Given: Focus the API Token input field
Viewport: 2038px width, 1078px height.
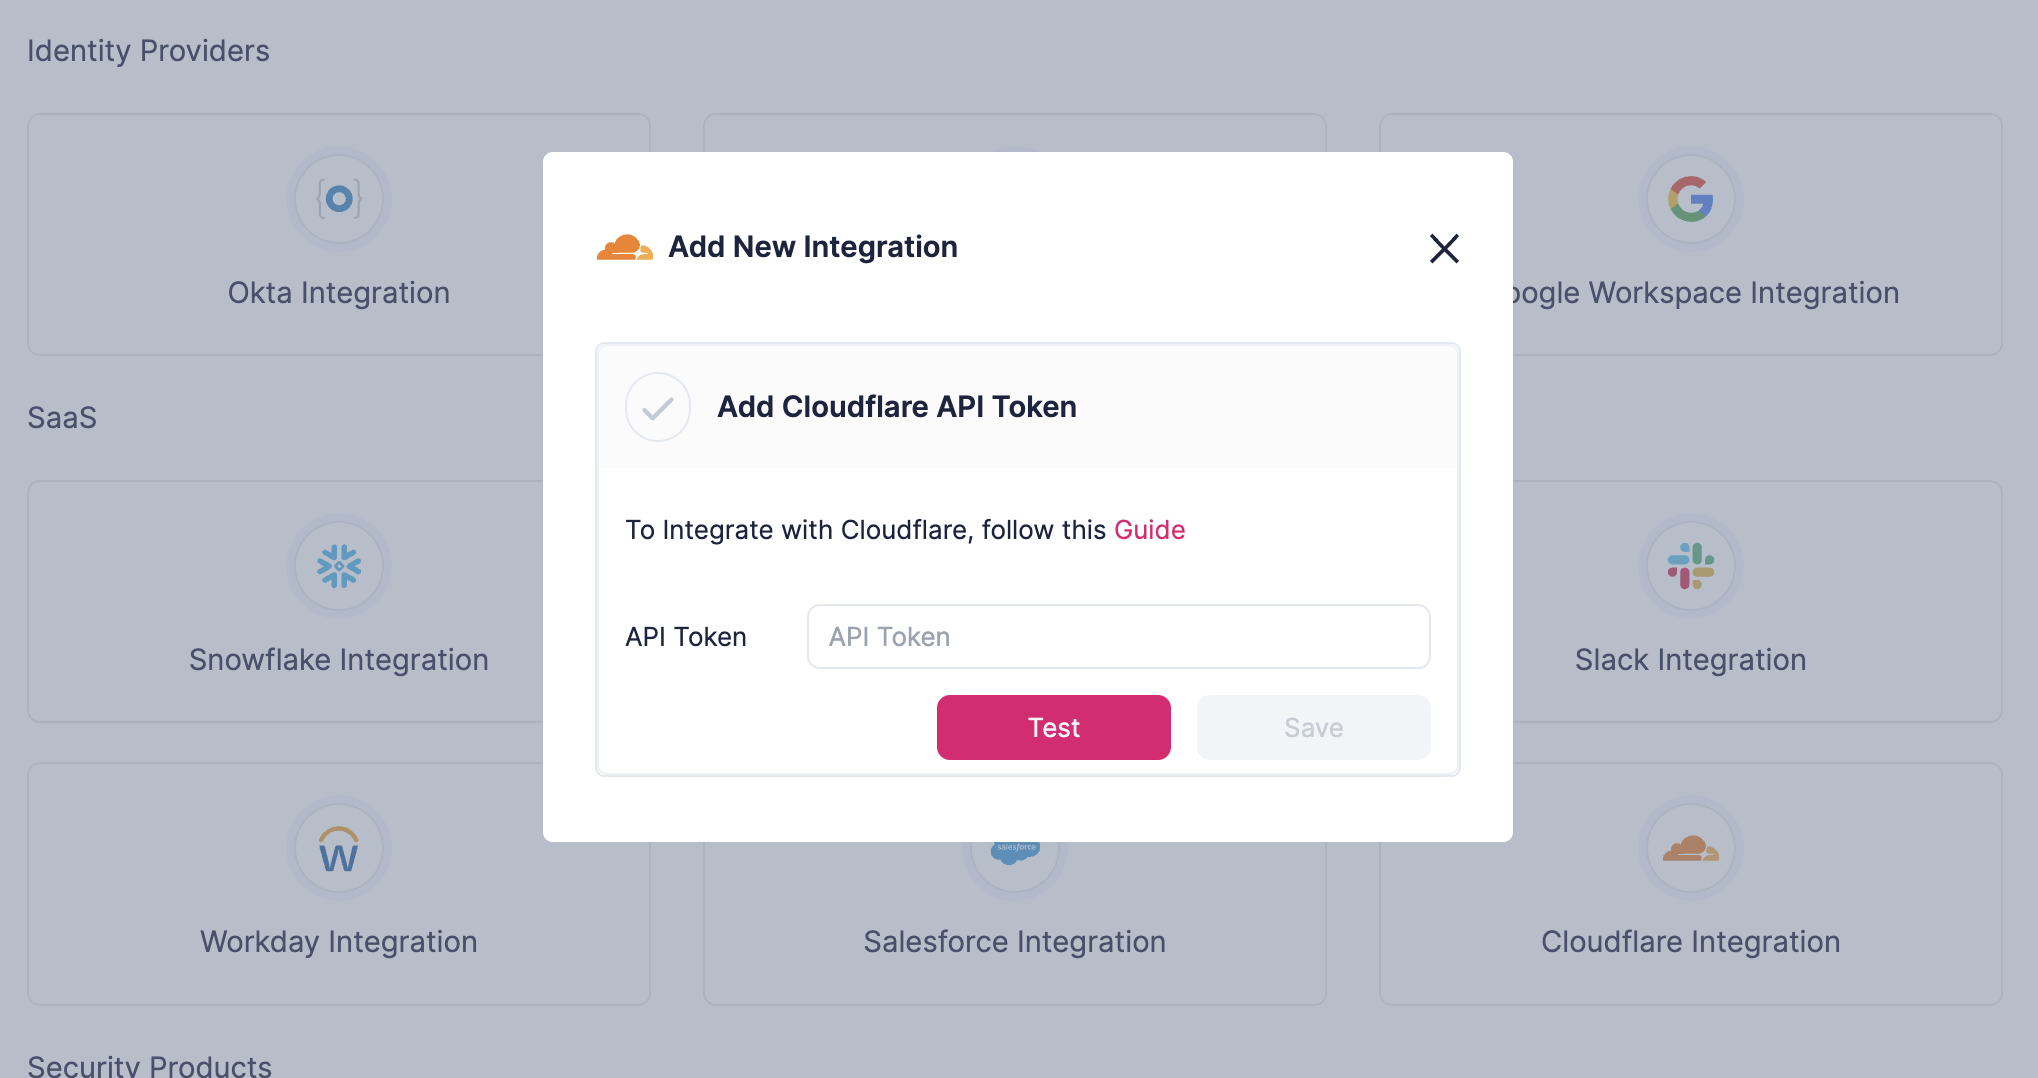Looking at the screenshot, I should pos(1118,637).
